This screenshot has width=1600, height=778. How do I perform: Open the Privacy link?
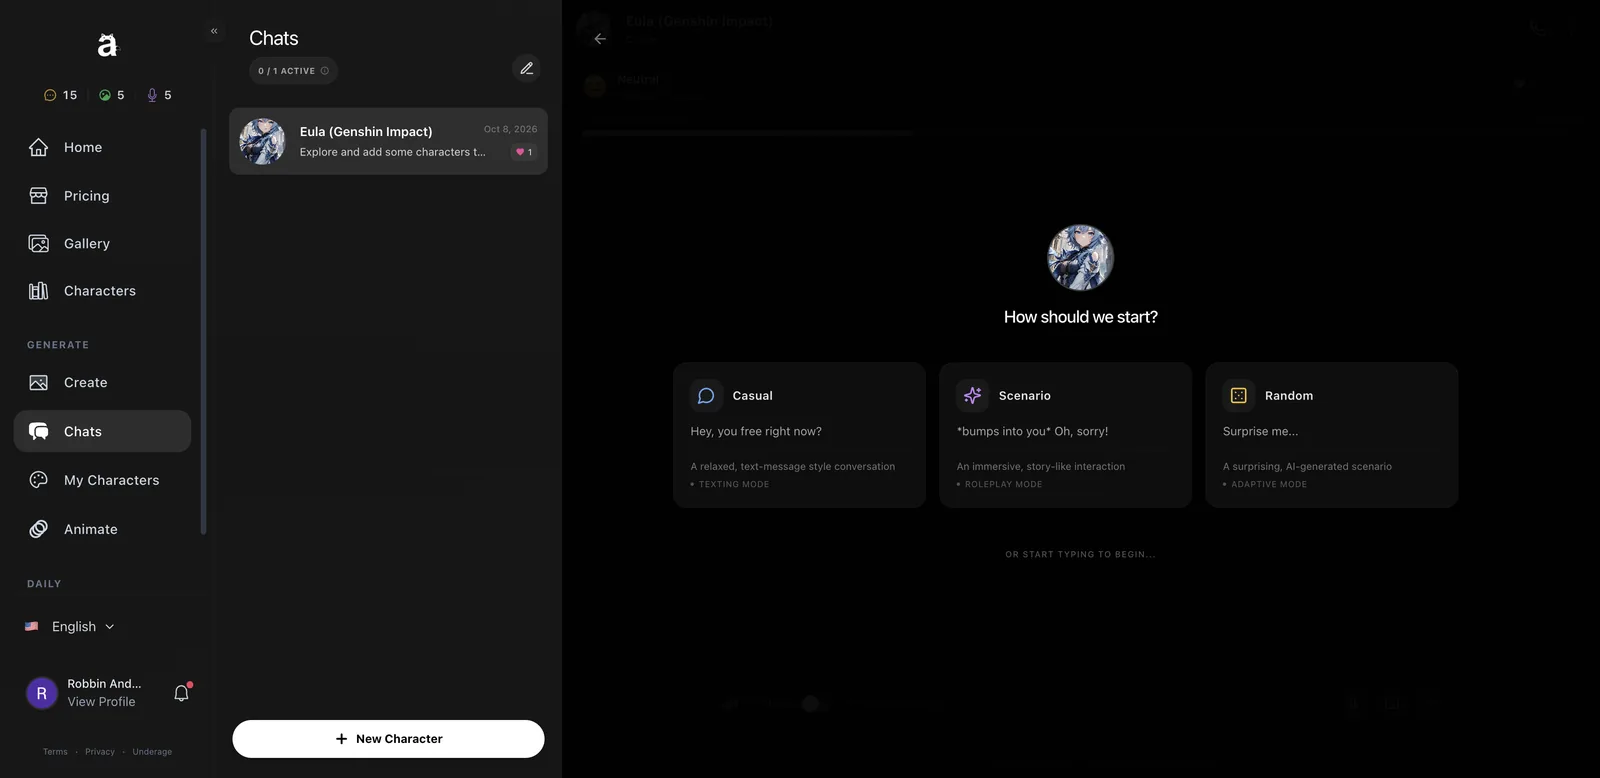100,752
